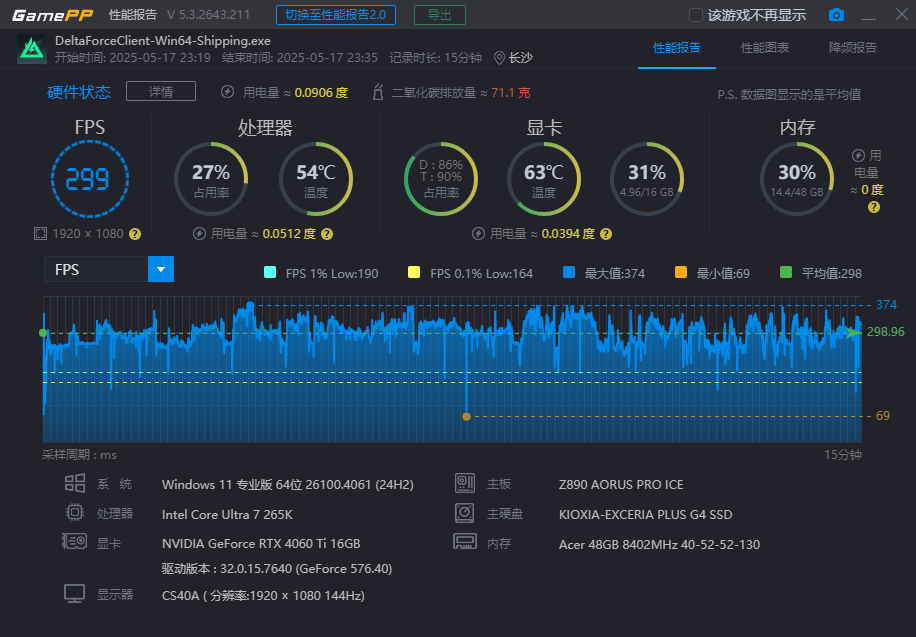Click the Windows 11 专业版 system text
The width and height of the screenshot is (916, 637).
click(287, 485)
